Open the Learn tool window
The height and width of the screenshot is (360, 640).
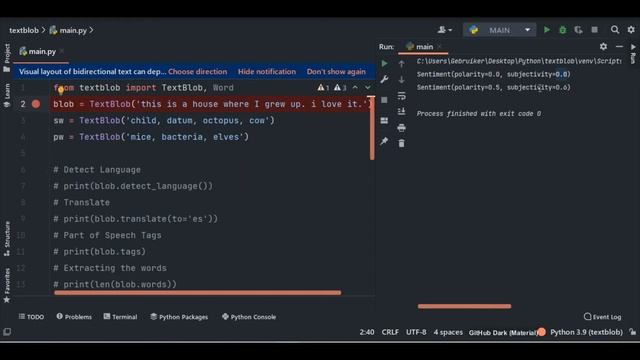click(x=7, y=96)
